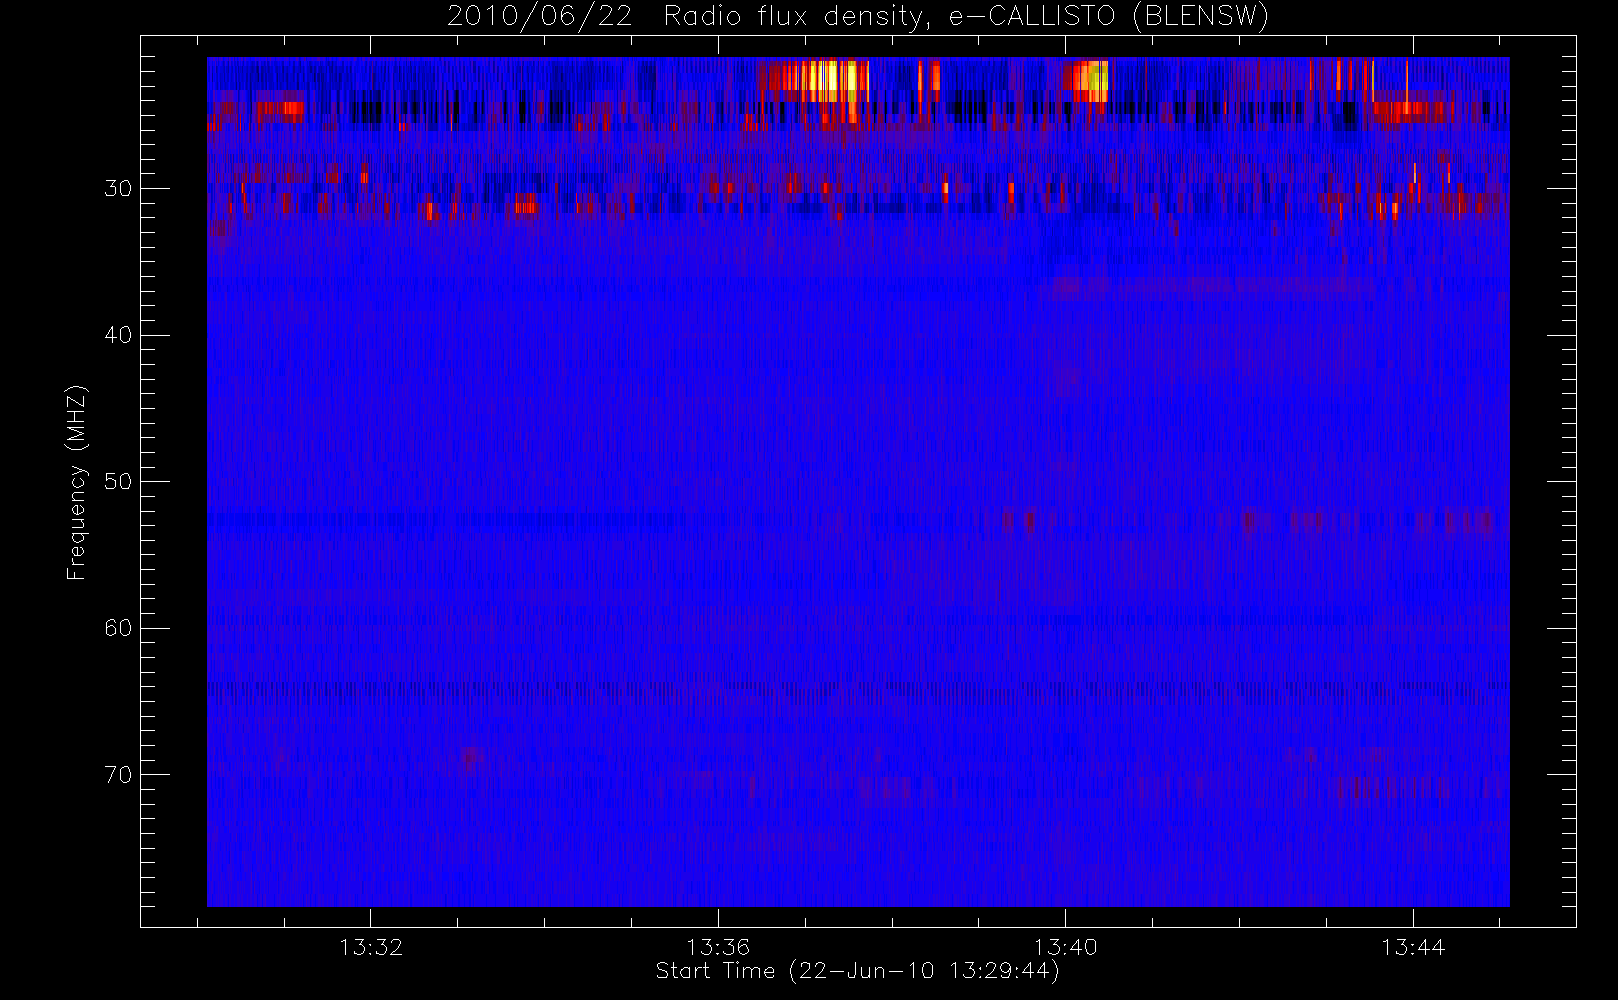Click the plot title 'Radio flux density, e-CALLISTO (BLENSW)'
This screenshot has height=1000, width=1618.
tap(966, 17)
